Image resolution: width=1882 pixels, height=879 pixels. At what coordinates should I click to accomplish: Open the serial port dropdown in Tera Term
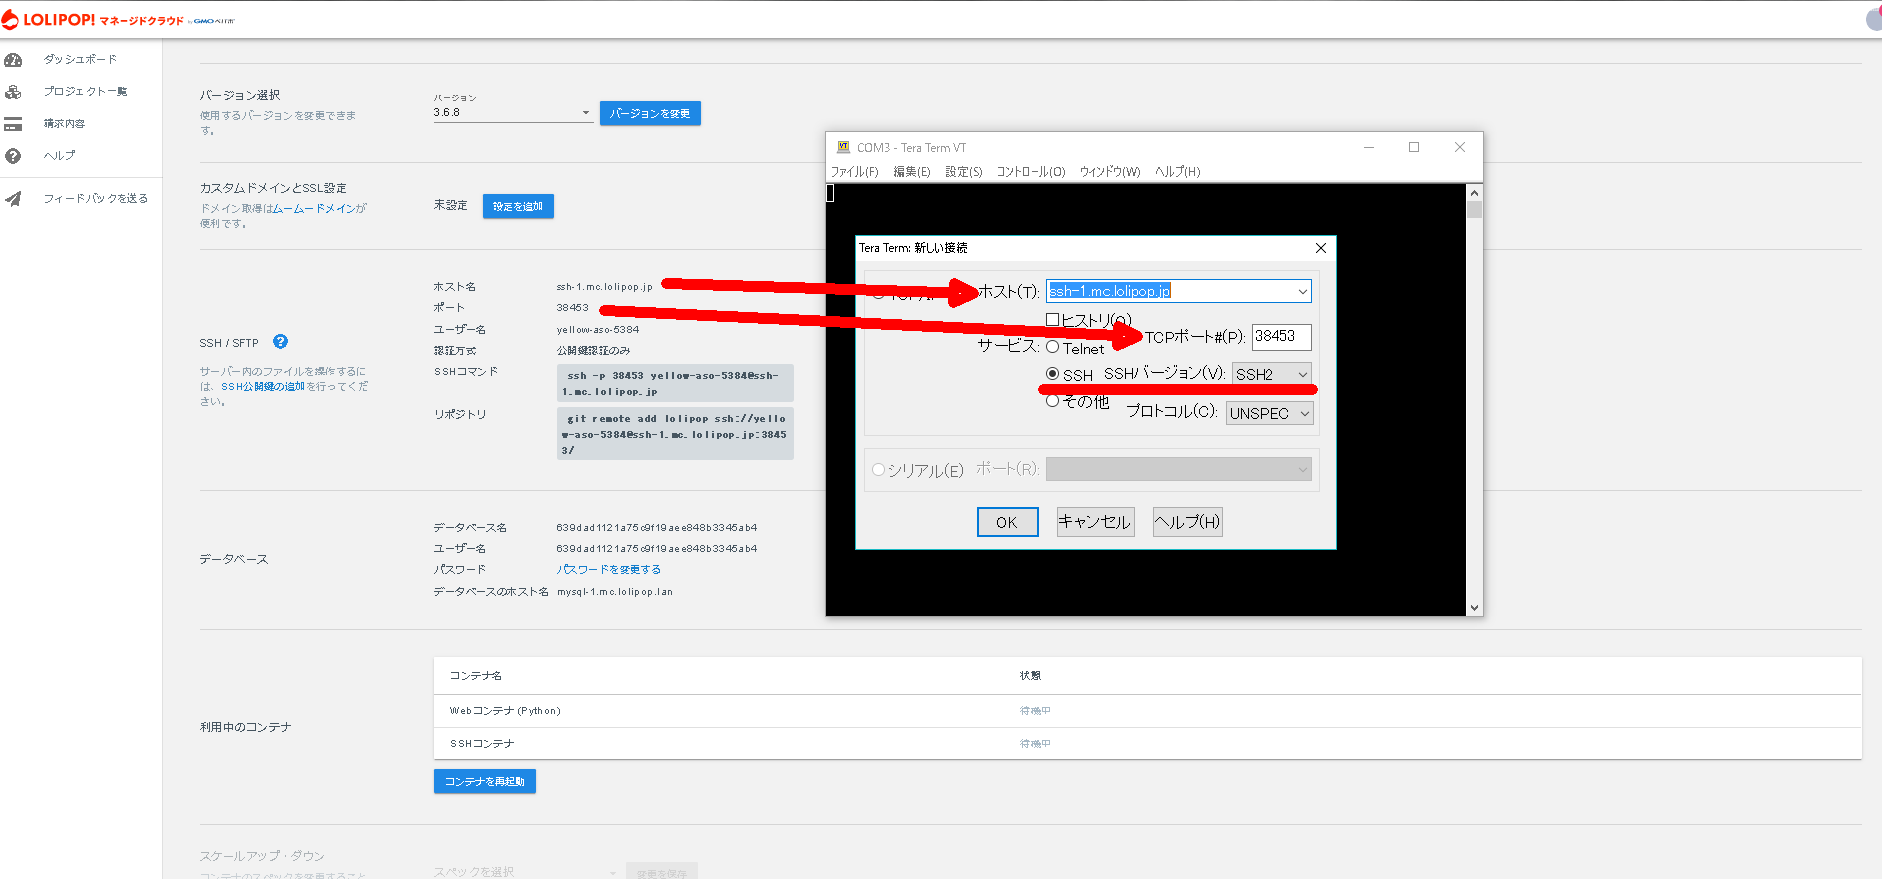pyautogui.click(x=1179, y=469)
